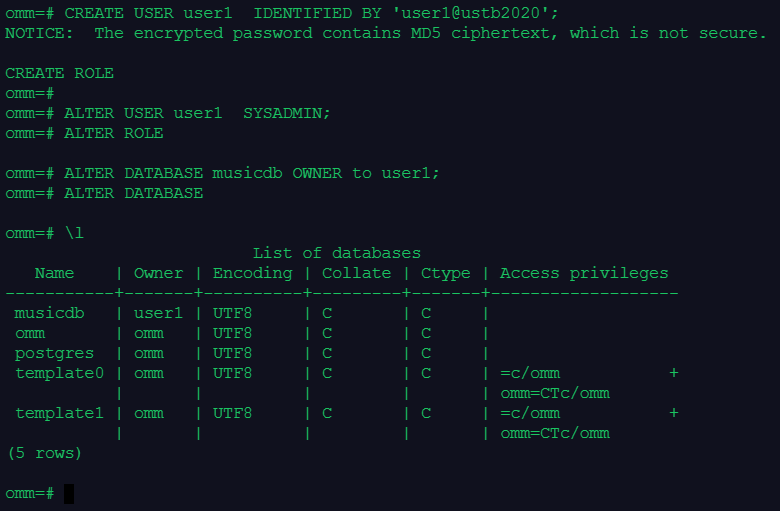The height and width of the screenshot is (511, 780).
Task: Click the 'Access privileges' column header
Action: (x=583, y=273)
